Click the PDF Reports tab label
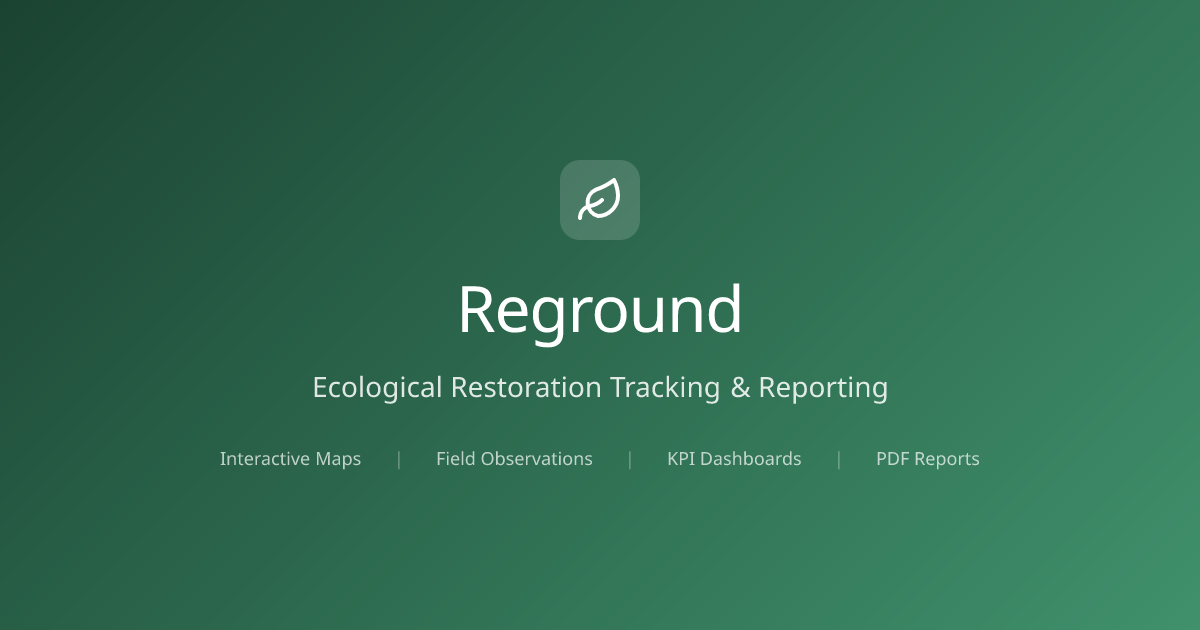The image size is (1200, 630). (x=928, y=459)
